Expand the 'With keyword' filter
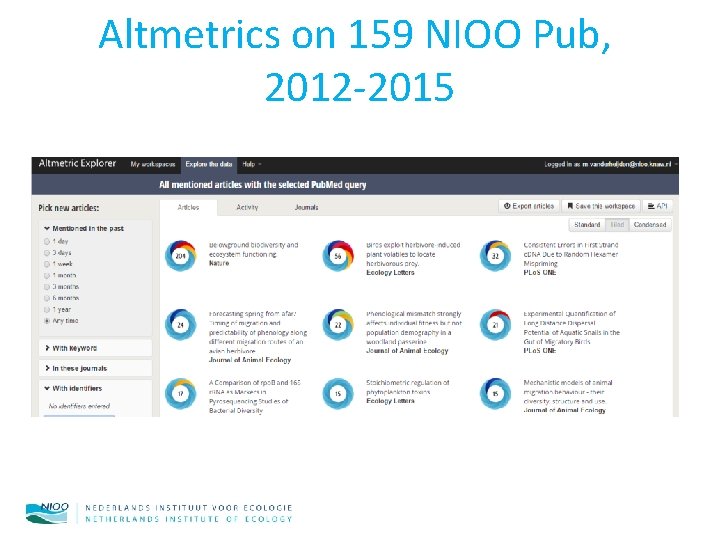Viewport: 720px width, 540px height. pyautogui.click(x=95, y=348)
